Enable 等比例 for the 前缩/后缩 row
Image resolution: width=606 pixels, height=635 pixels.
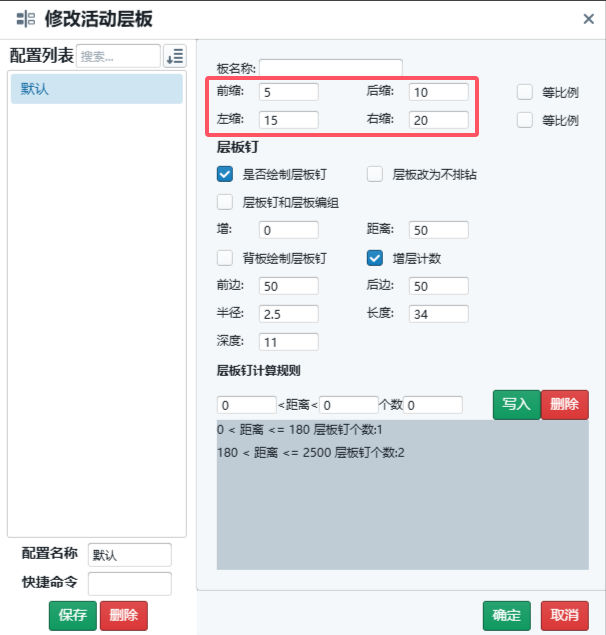pos(525,92)
